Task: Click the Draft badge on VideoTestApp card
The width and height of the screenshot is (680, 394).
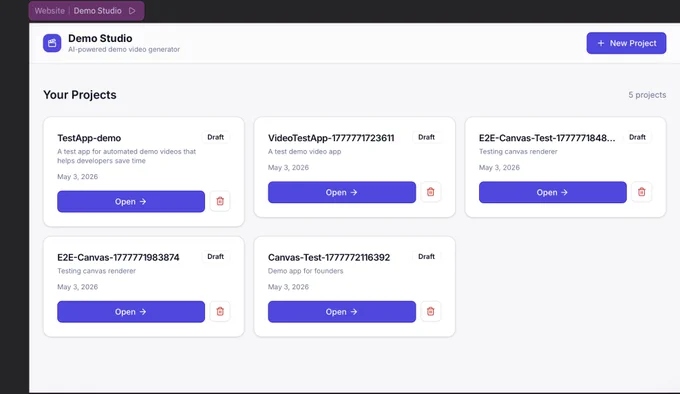Action: click(426, 137)
